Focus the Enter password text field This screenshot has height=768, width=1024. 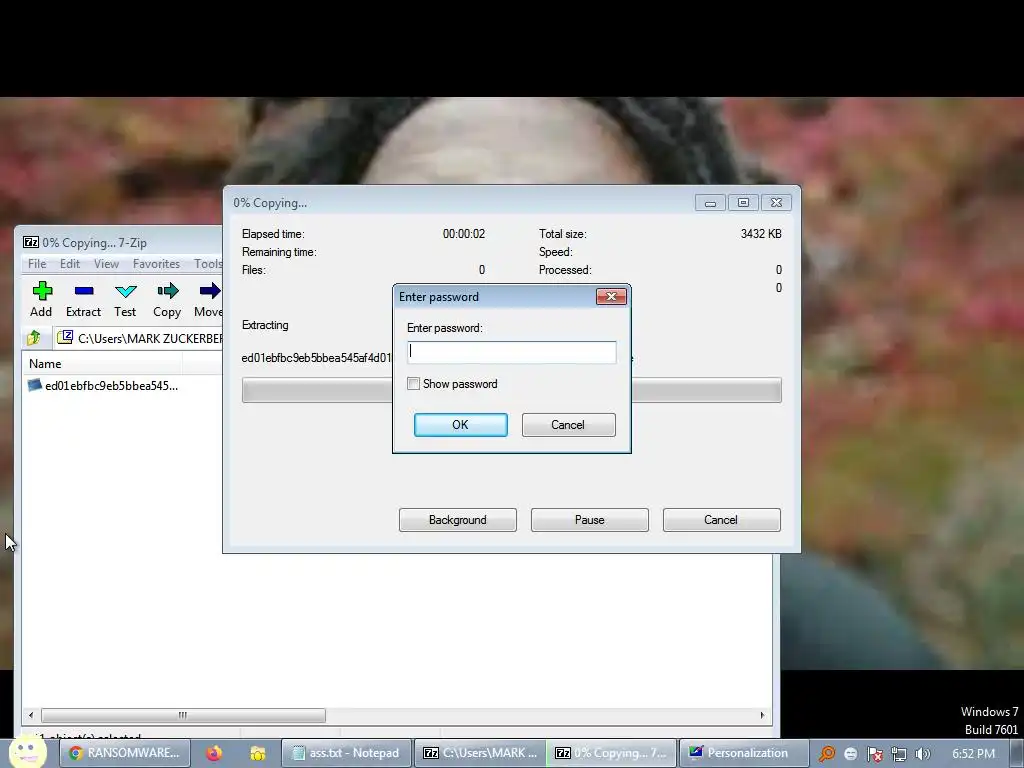coord(511,352)
